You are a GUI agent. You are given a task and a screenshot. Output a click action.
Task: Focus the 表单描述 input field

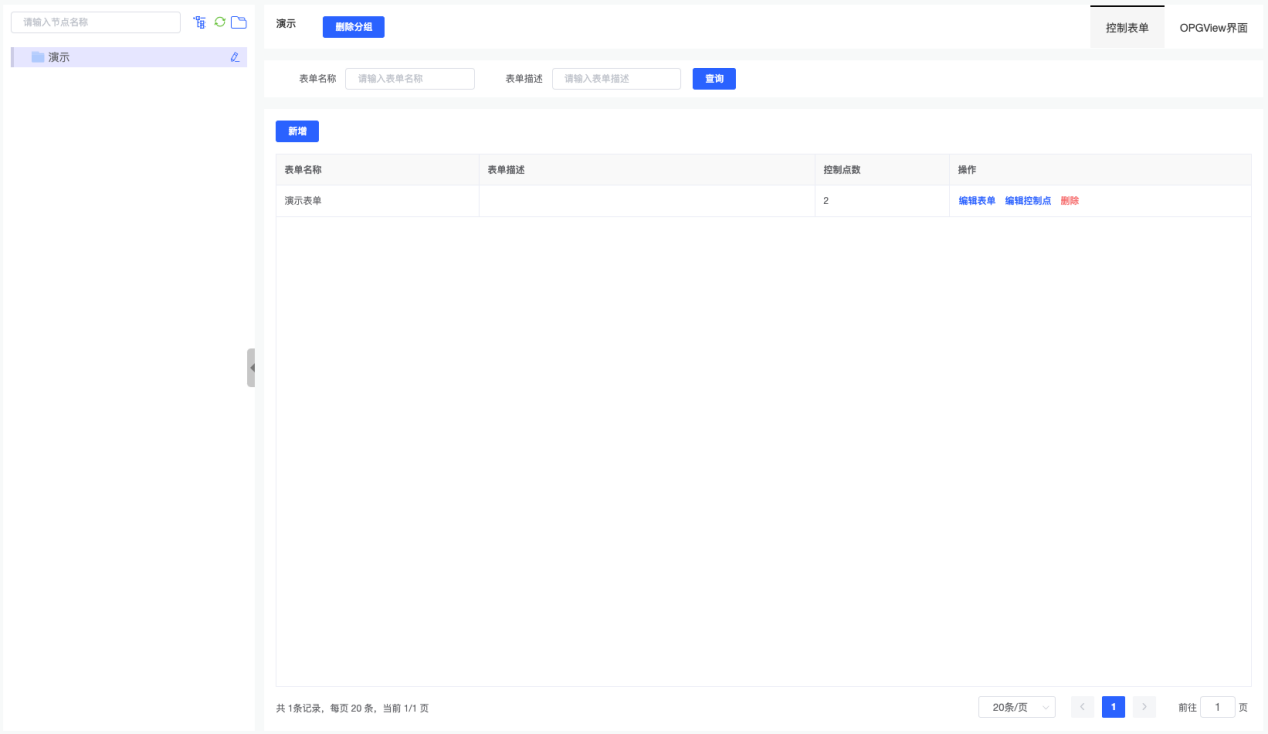[616, 78]
